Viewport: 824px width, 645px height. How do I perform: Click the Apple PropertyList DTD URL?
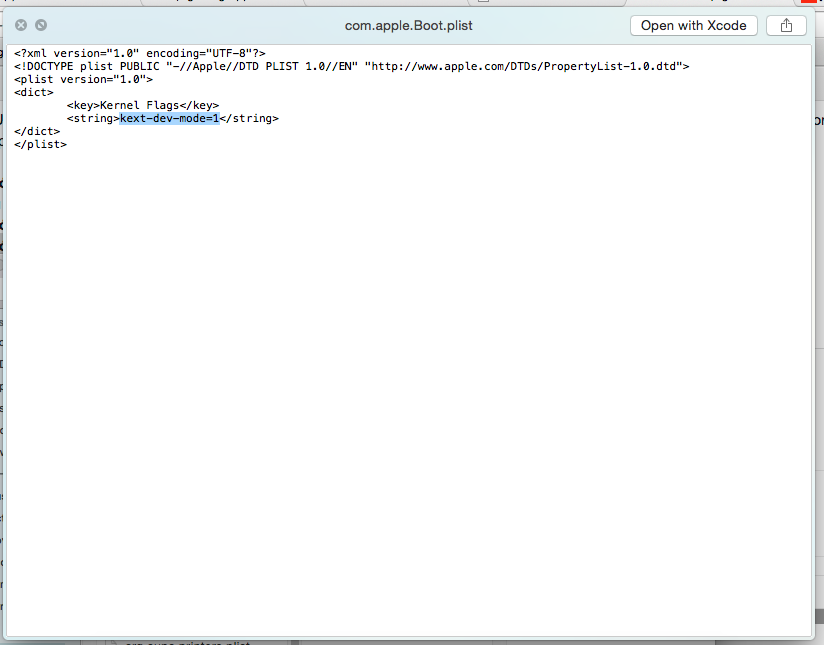pos(527,66)
